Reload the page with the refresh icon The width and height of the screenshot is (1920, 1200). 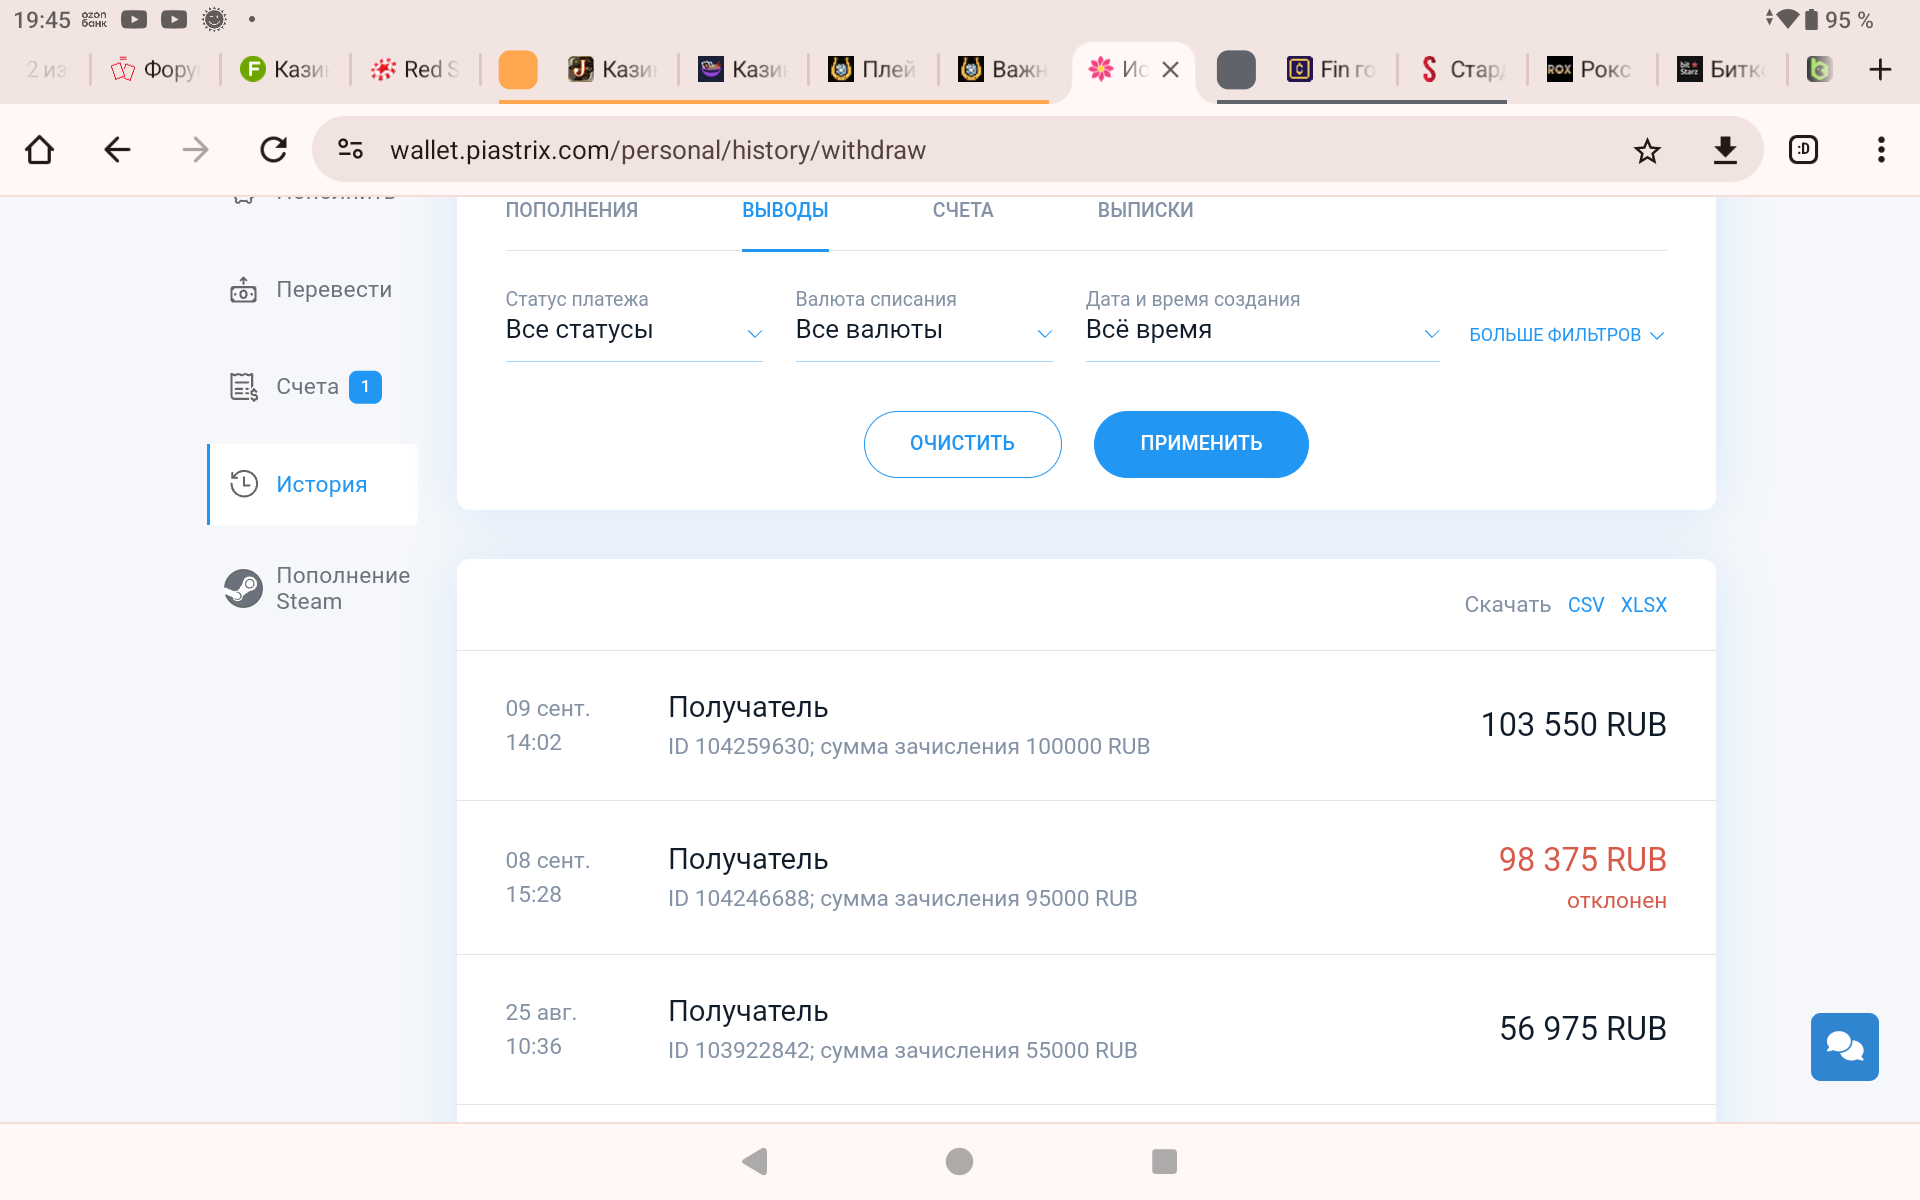(x=273, y=151)
